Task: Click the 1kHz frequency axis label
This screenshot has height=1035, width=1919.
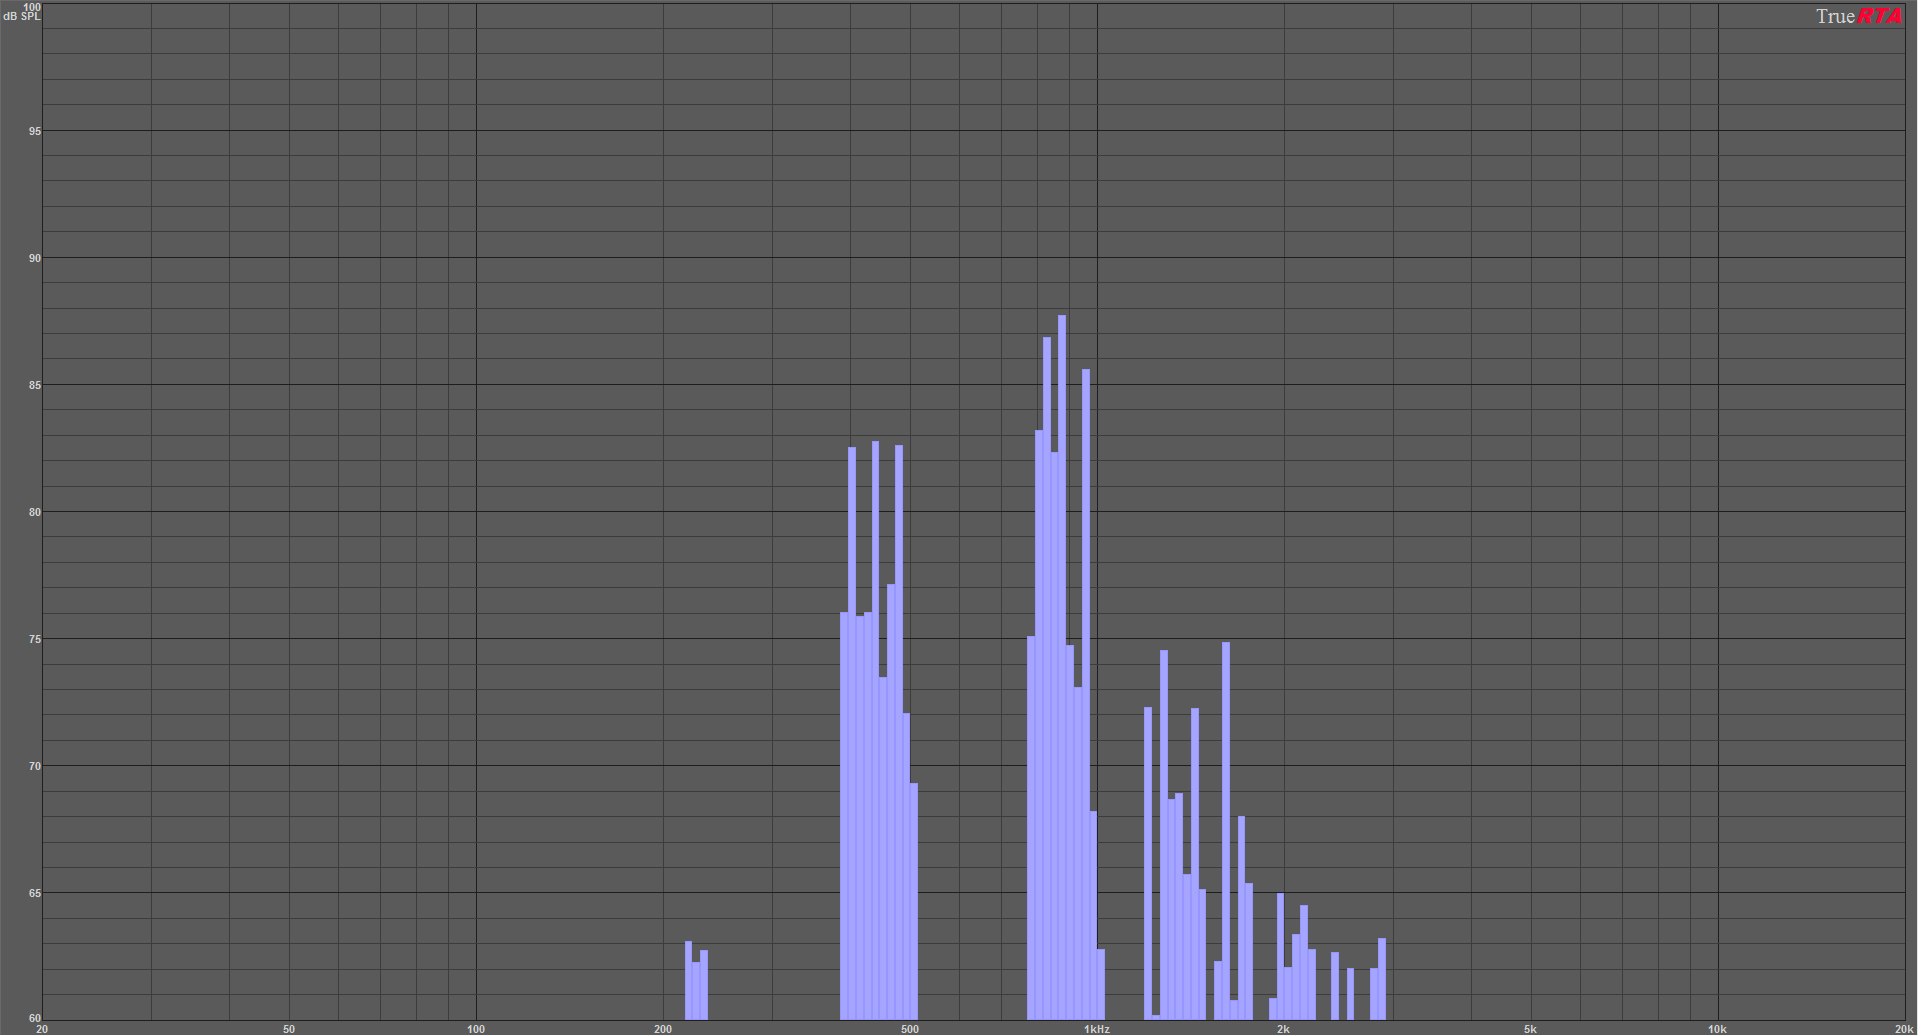Action: click(1097, 1029)
